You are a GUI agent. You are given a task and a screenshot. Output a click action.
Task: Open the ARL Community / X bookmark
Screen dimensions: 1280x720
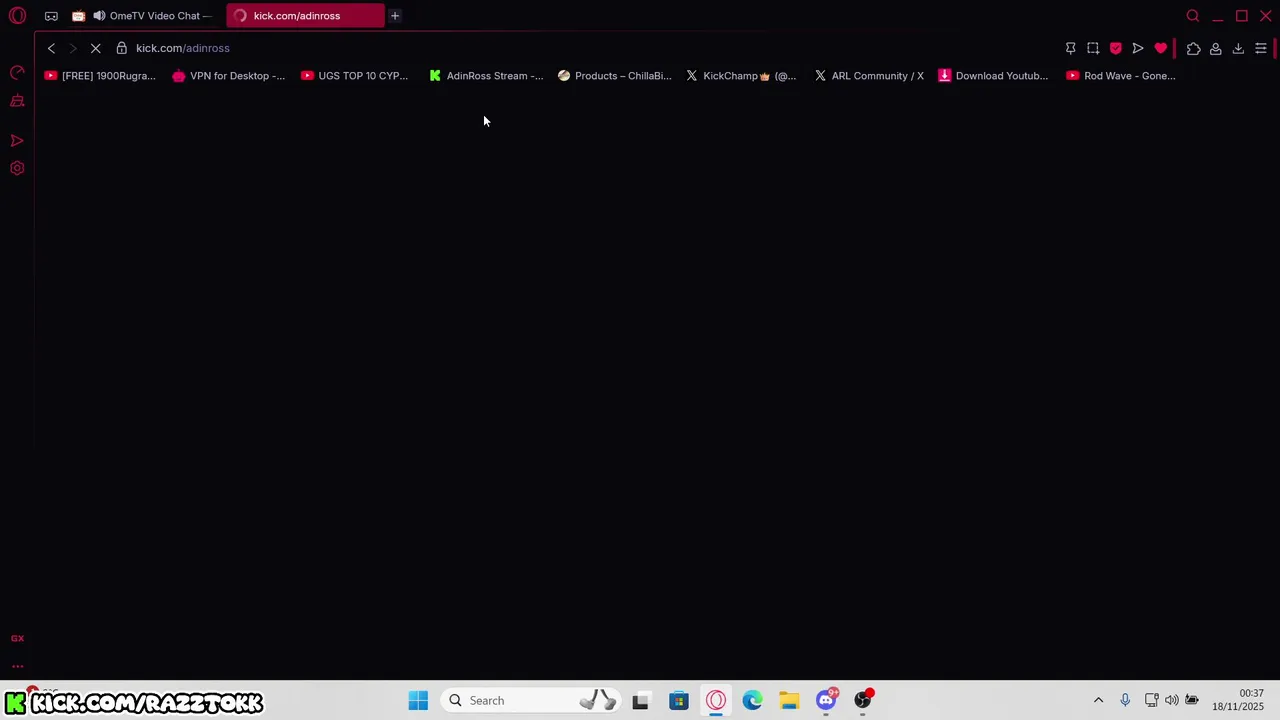pyautogui.click(x=869, y=76)
